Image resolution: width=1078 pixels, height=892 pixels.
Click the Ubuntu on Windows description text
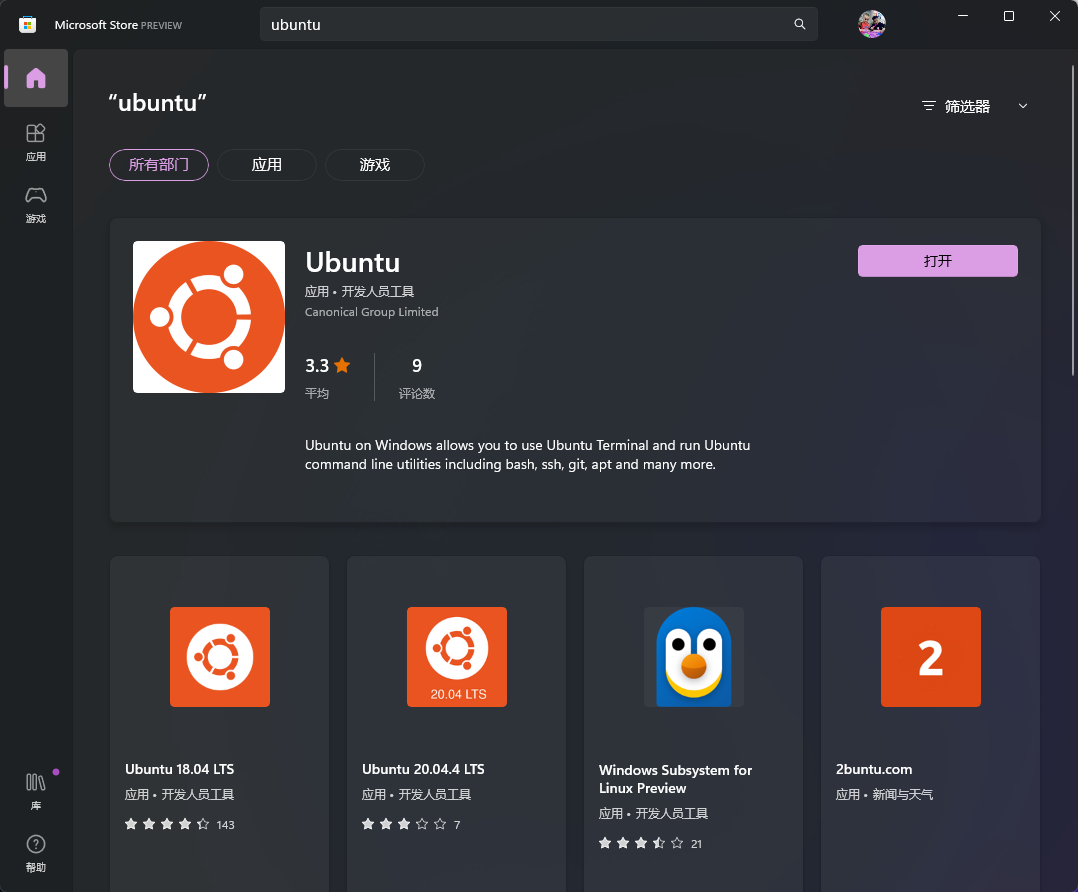tap(527, 455)
